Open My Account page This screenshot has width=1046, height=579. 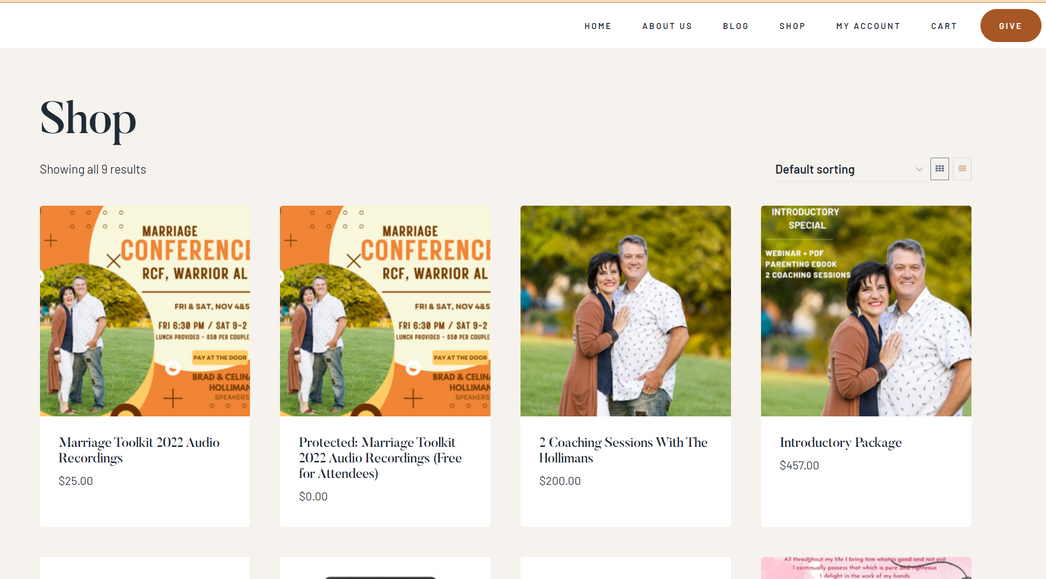[x=868, y=26]
